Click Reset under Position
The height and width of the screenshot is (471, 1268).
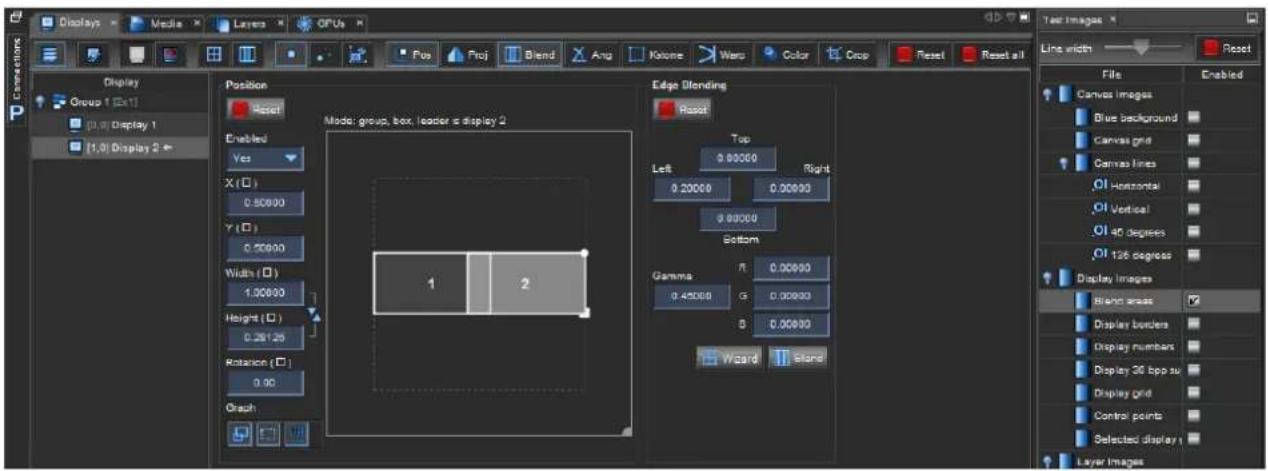pyautogui.click(x=255, y=109)
